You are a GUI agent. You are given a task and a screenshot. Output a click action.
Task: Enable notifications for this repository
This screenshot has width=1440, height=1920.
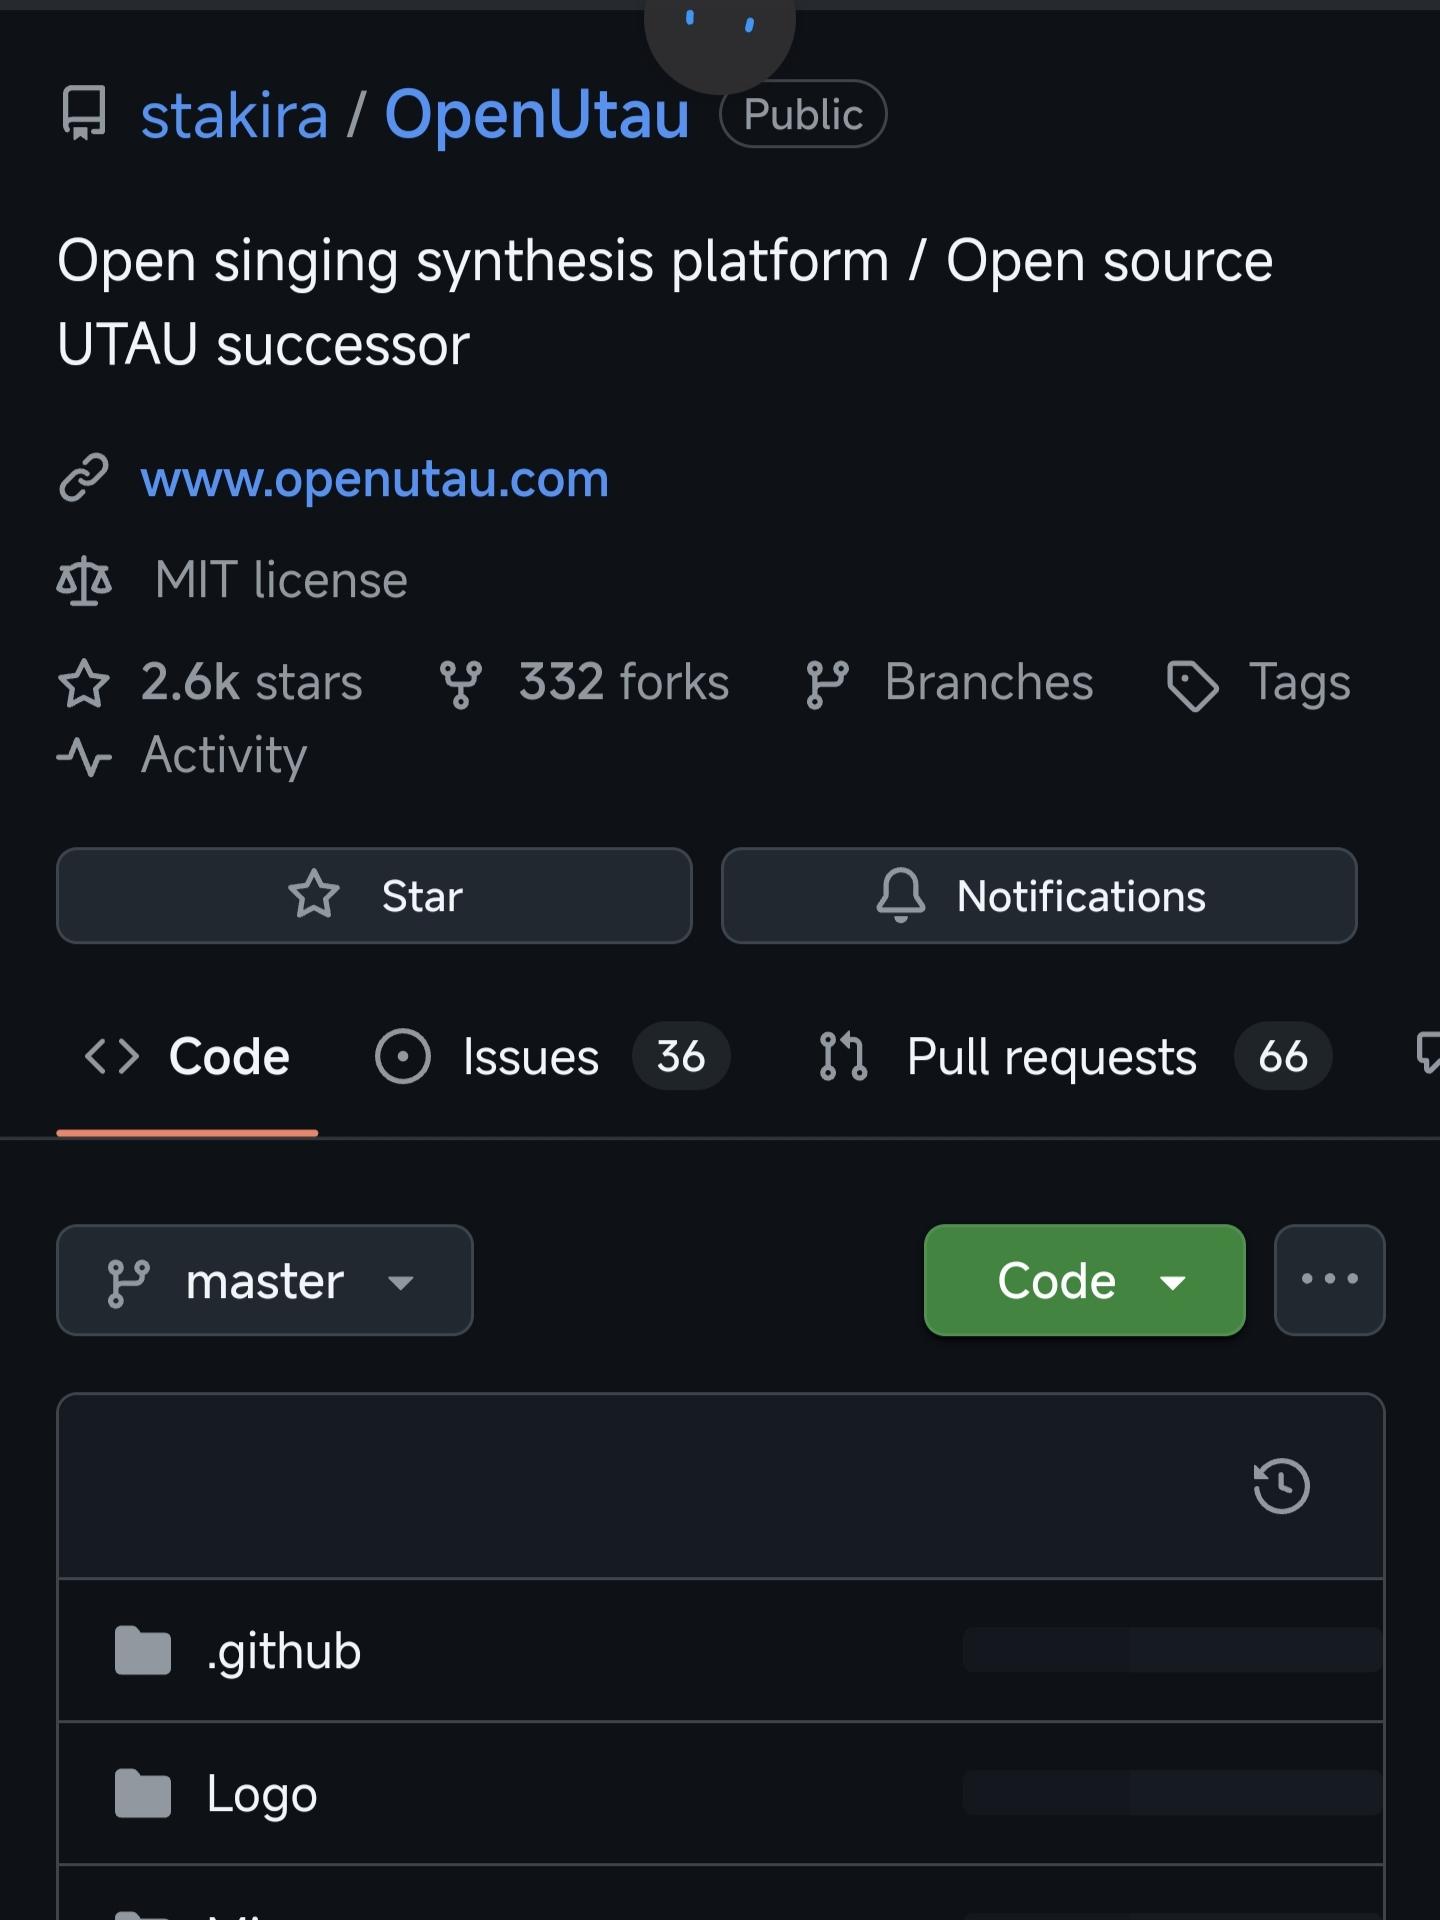tap(1039, 896)
